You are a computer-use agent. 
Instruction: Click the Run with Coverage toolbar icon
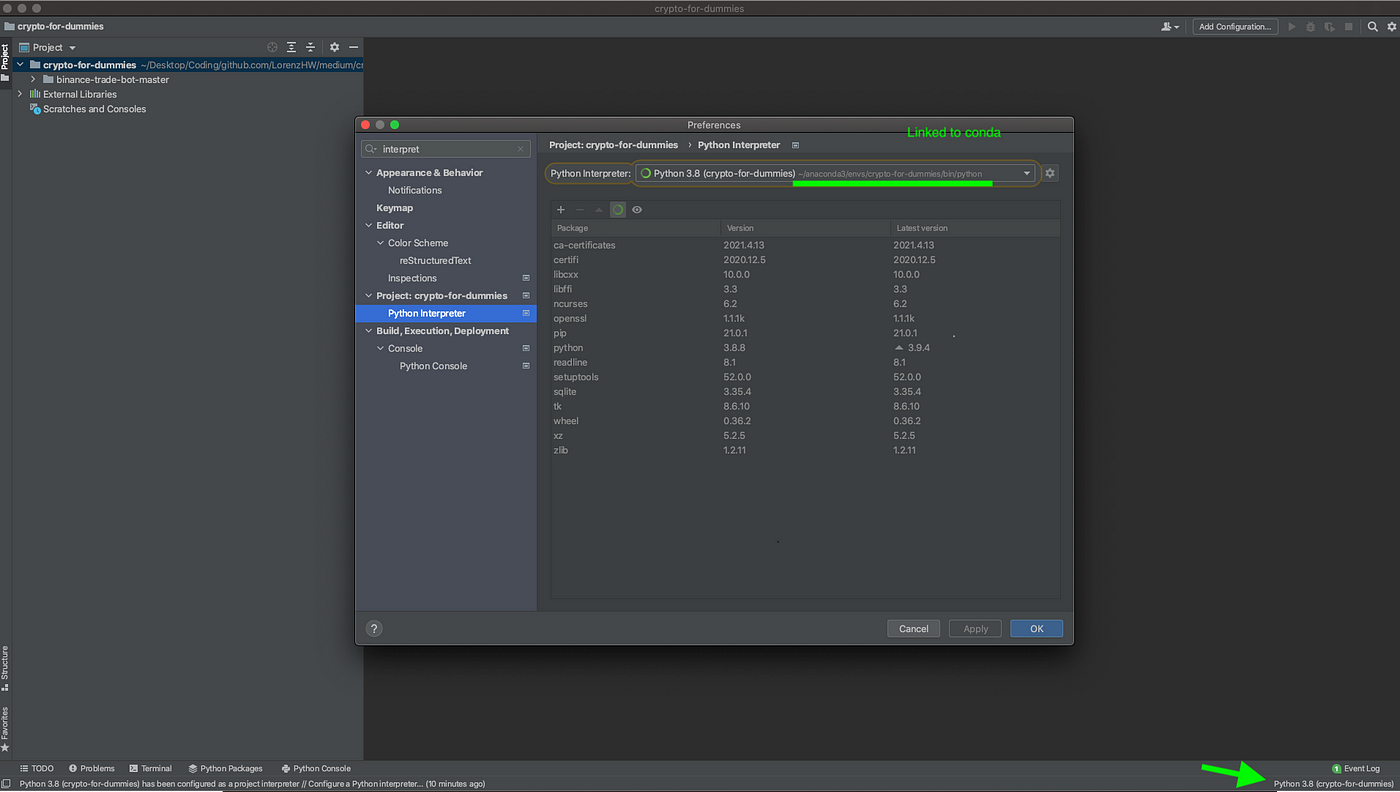coord(1329,27)
